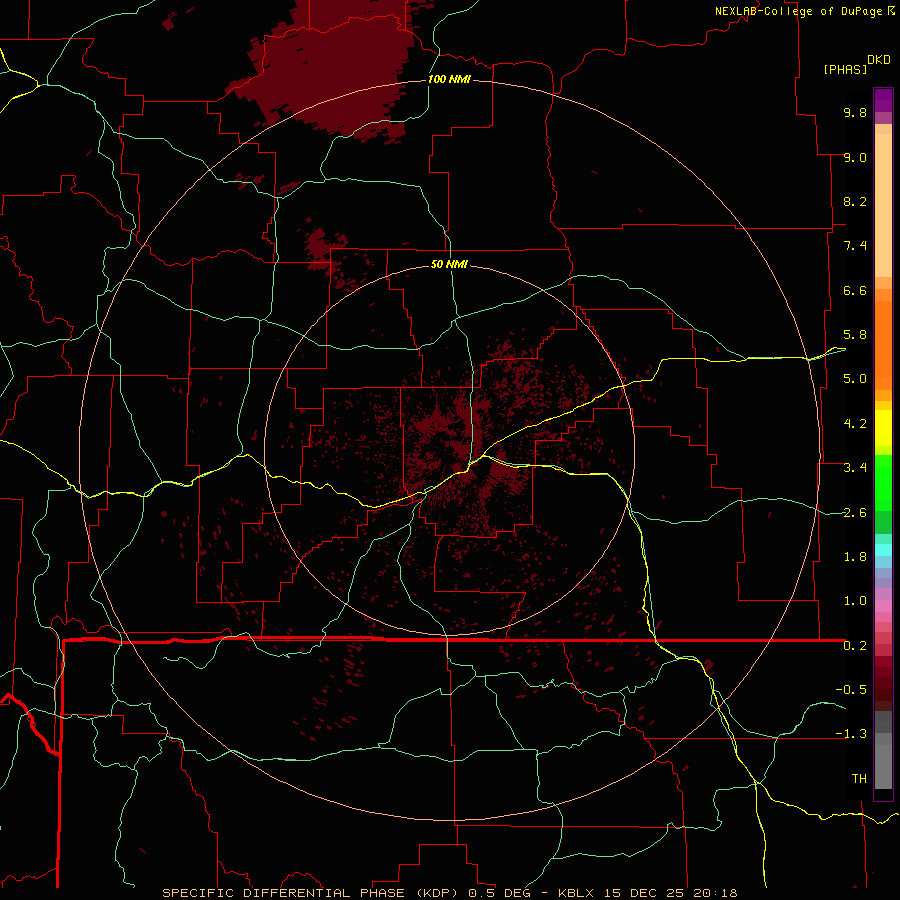Click the 4.2 value on the color scale
The image size is (900, 900).
[855, 424]
